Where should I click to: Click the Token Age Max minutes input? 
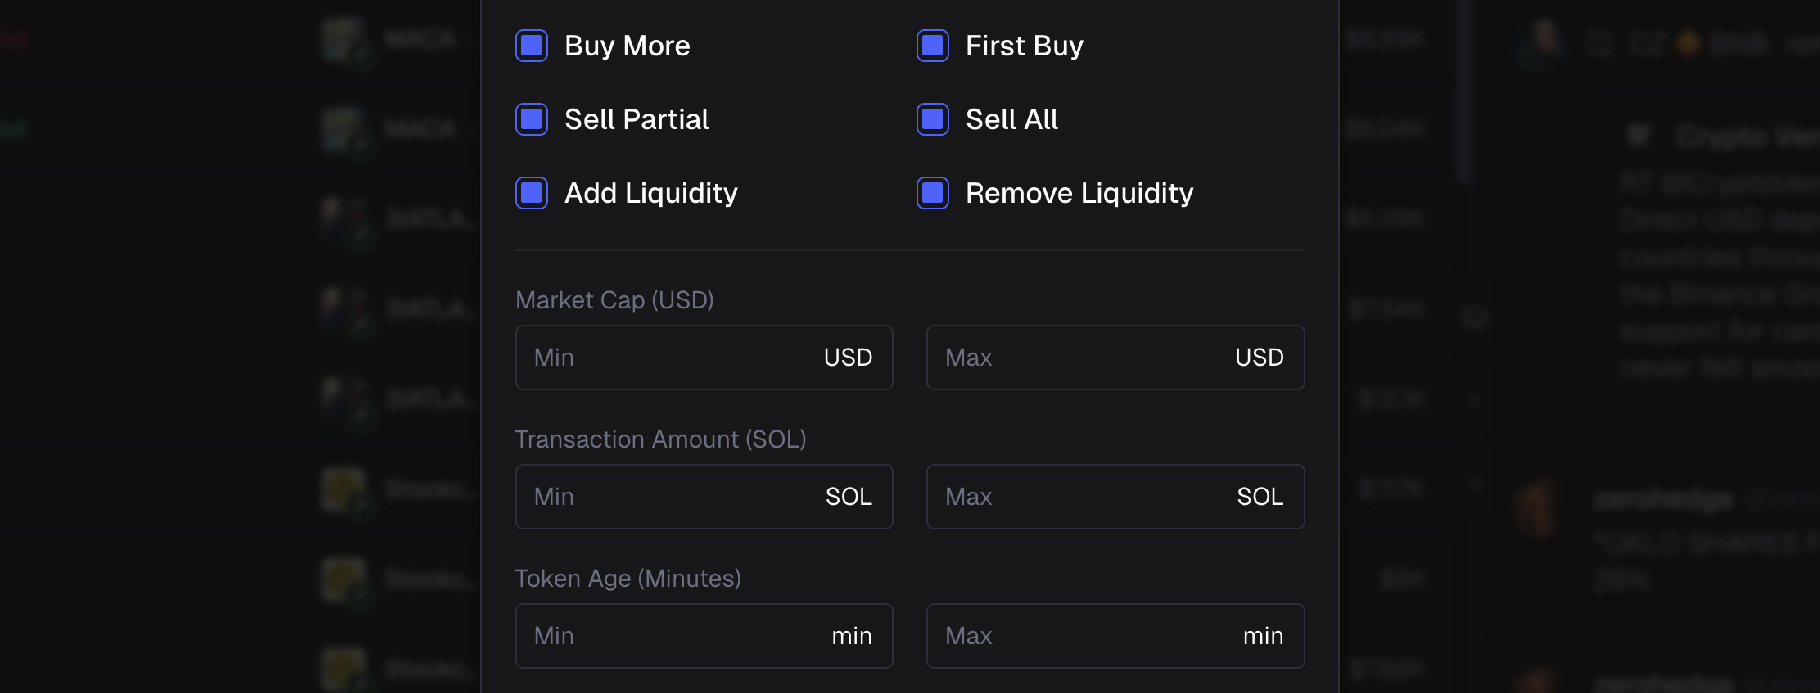click(x=1081, y=636)
